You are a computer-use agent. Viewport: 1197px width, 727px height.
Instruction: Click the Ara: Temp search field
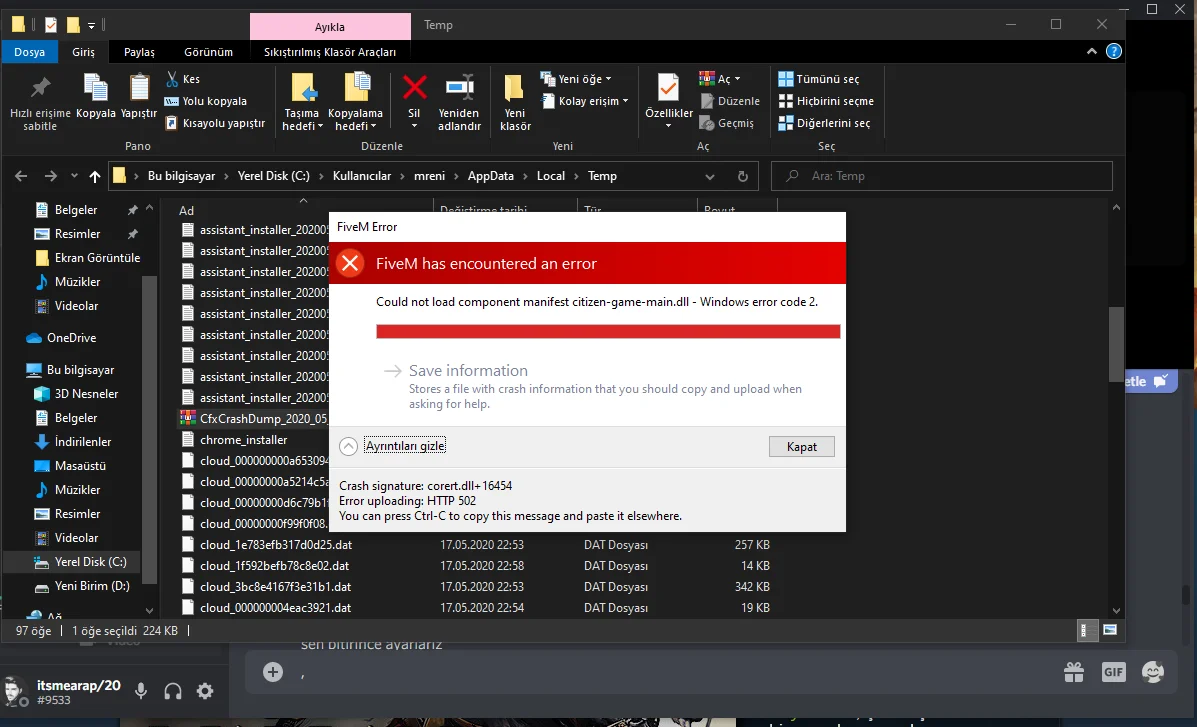[942, 176]
